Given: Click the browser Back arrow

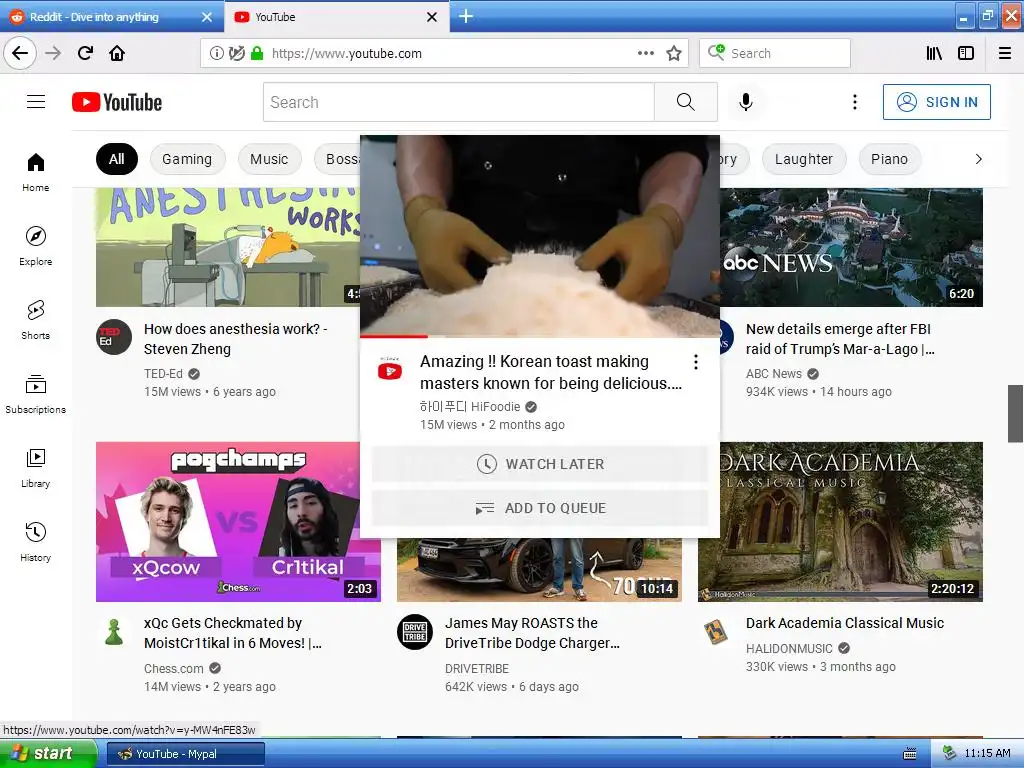Looking at the screenshot, I should [20, 53].
